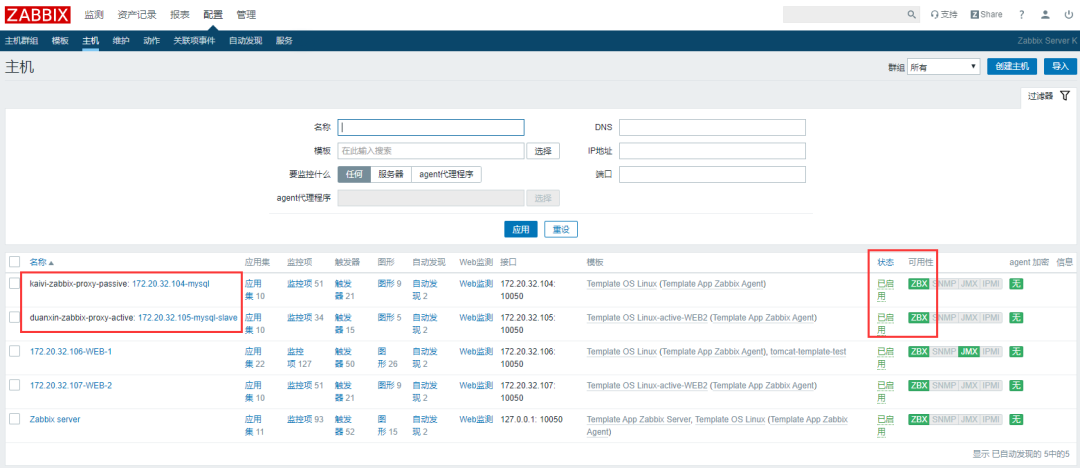
Task: Click the 导入 button
Action: click(x=1060, y=66)
